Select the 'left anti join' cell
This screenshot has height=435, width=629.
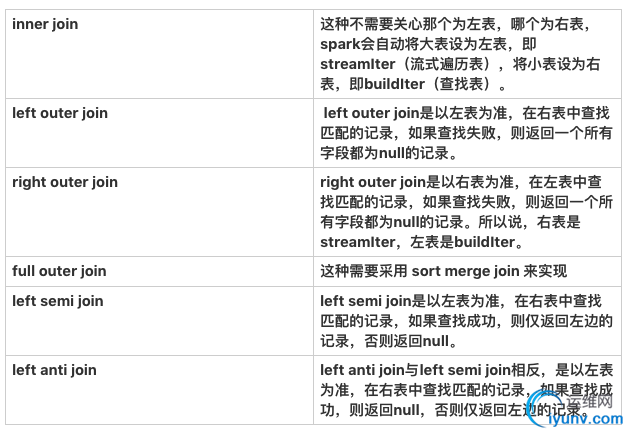coord(159,390)
